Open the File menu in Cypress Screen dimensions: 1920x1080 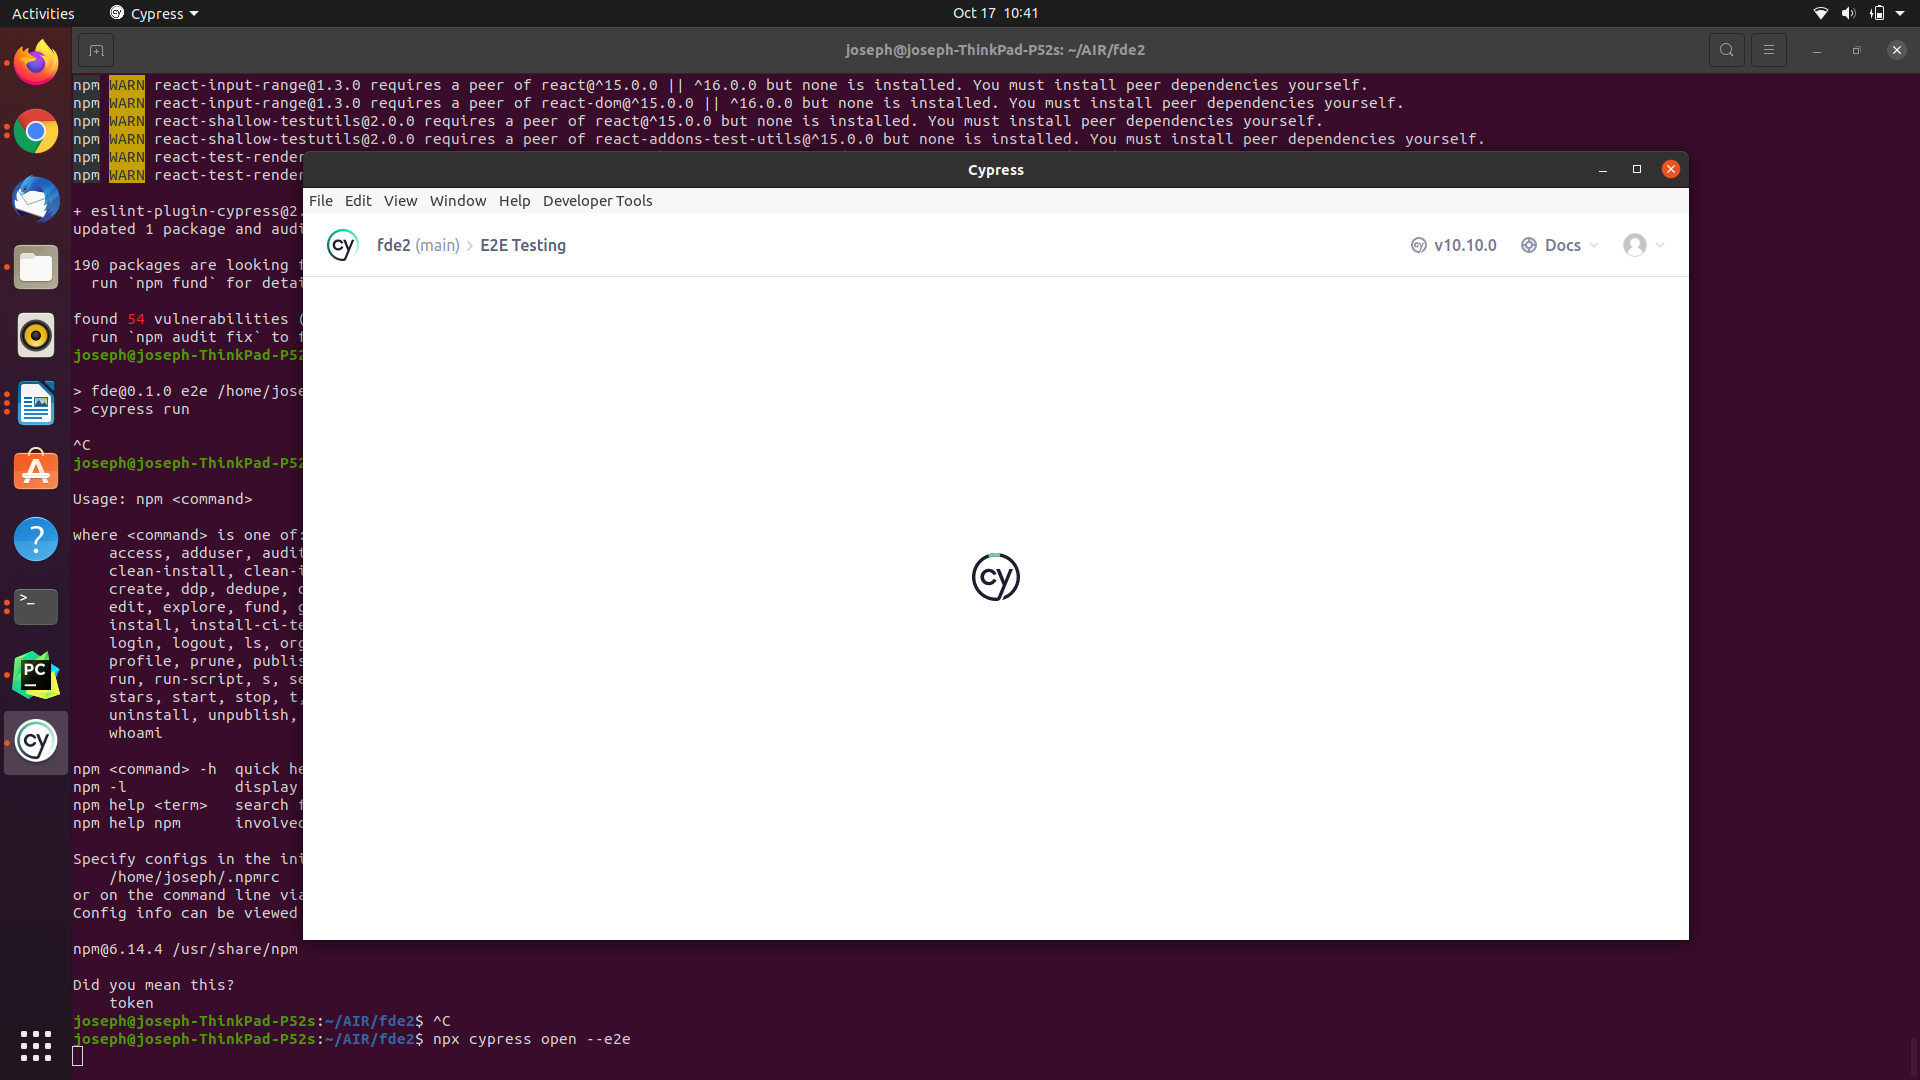point(321,201)
